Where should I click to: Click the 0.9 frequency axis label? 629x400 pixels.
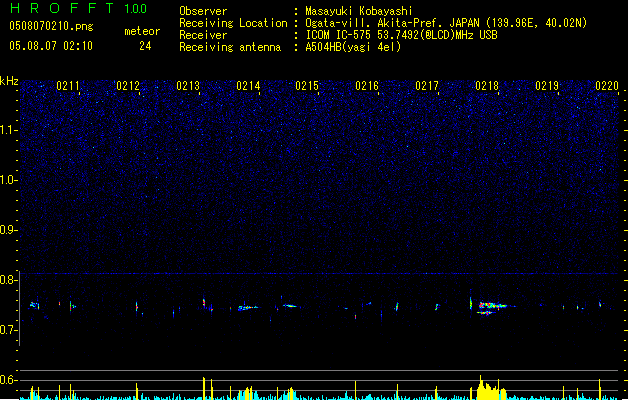(x=8, y=230)
